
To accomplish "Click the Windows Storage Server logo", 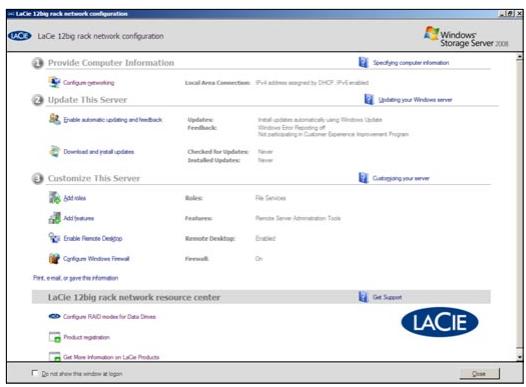I will 466,37.
